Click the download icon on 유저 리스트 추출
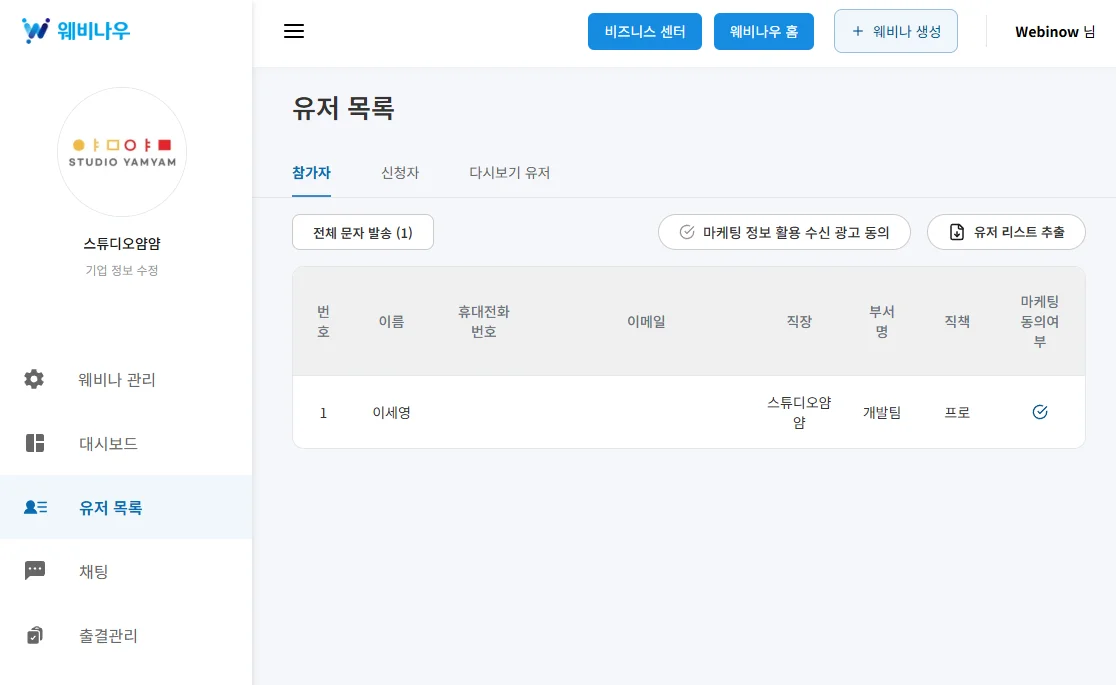 tap(957, 232)
